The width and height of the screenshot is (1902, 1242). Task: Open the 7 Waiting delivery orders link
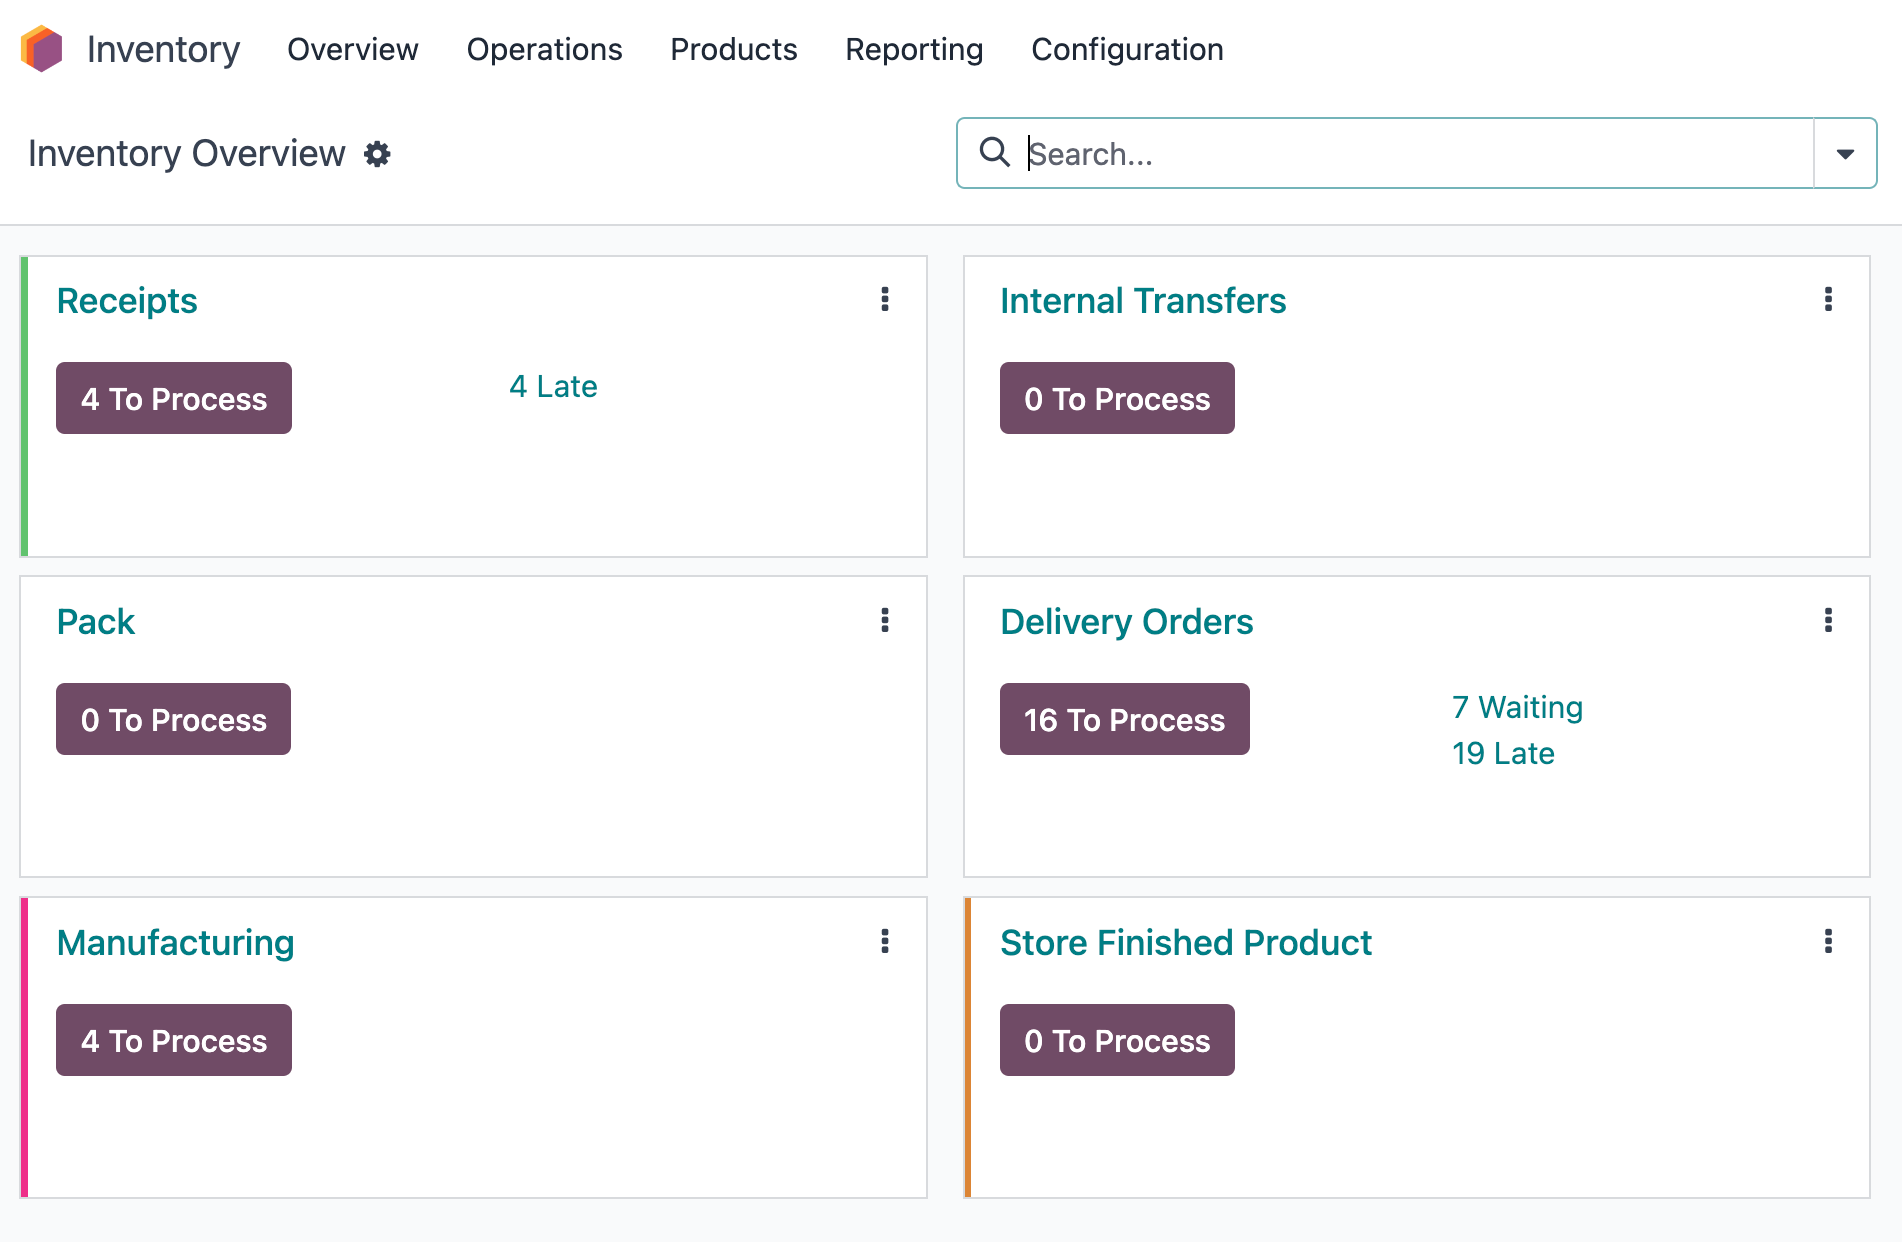point(1517,707)
